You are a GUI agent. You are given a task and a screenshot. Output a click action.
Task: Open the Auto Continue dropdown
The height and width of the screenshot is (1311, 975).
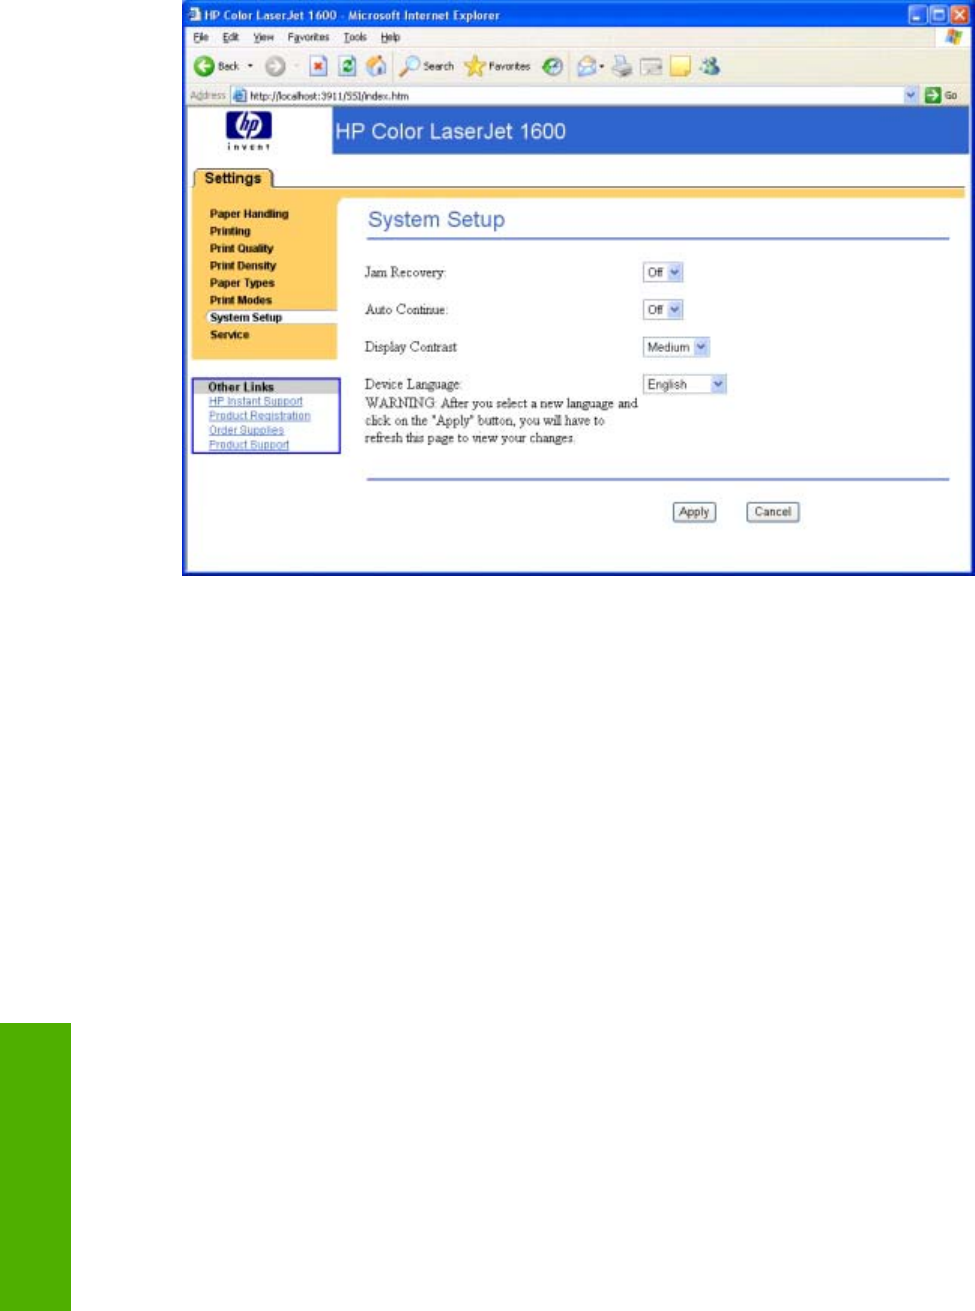(663, 310)
